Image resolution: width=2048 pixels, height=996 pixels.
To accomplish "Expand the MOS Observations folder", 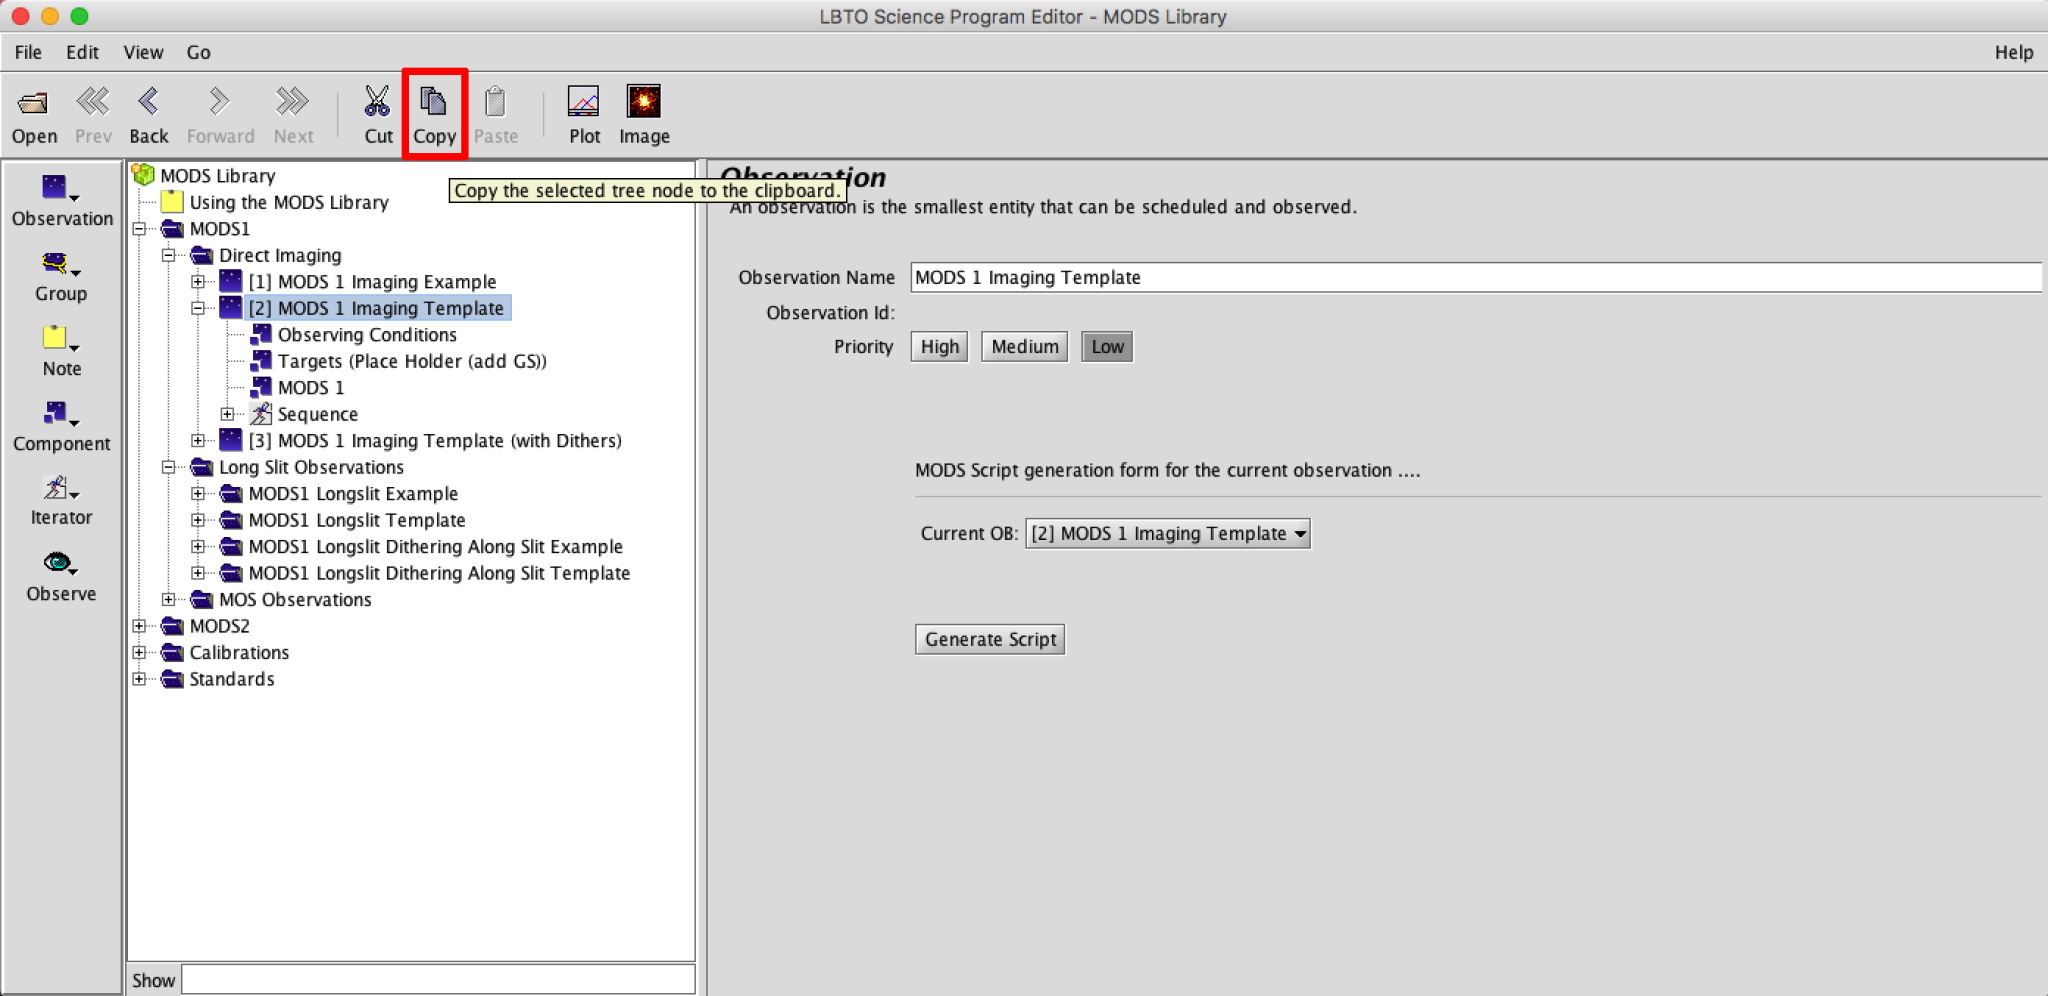I will coord(169,600).
